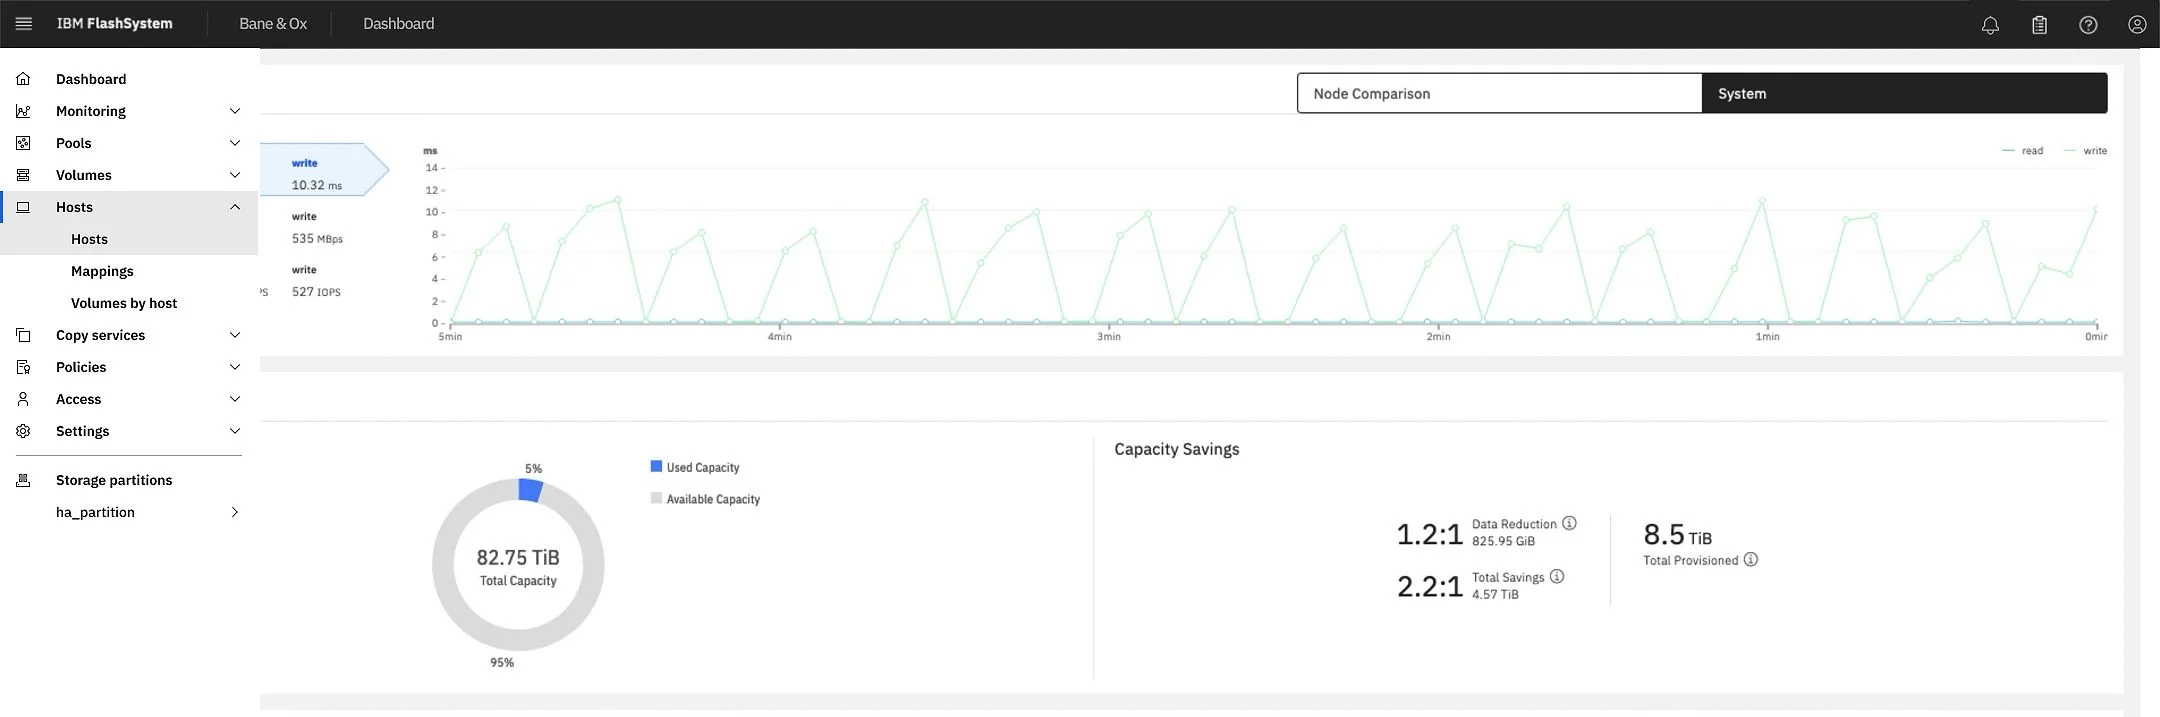This screenshot has height=717, width=2160.
Task: Click the Settings gear icon
Action: coord(23,431)
